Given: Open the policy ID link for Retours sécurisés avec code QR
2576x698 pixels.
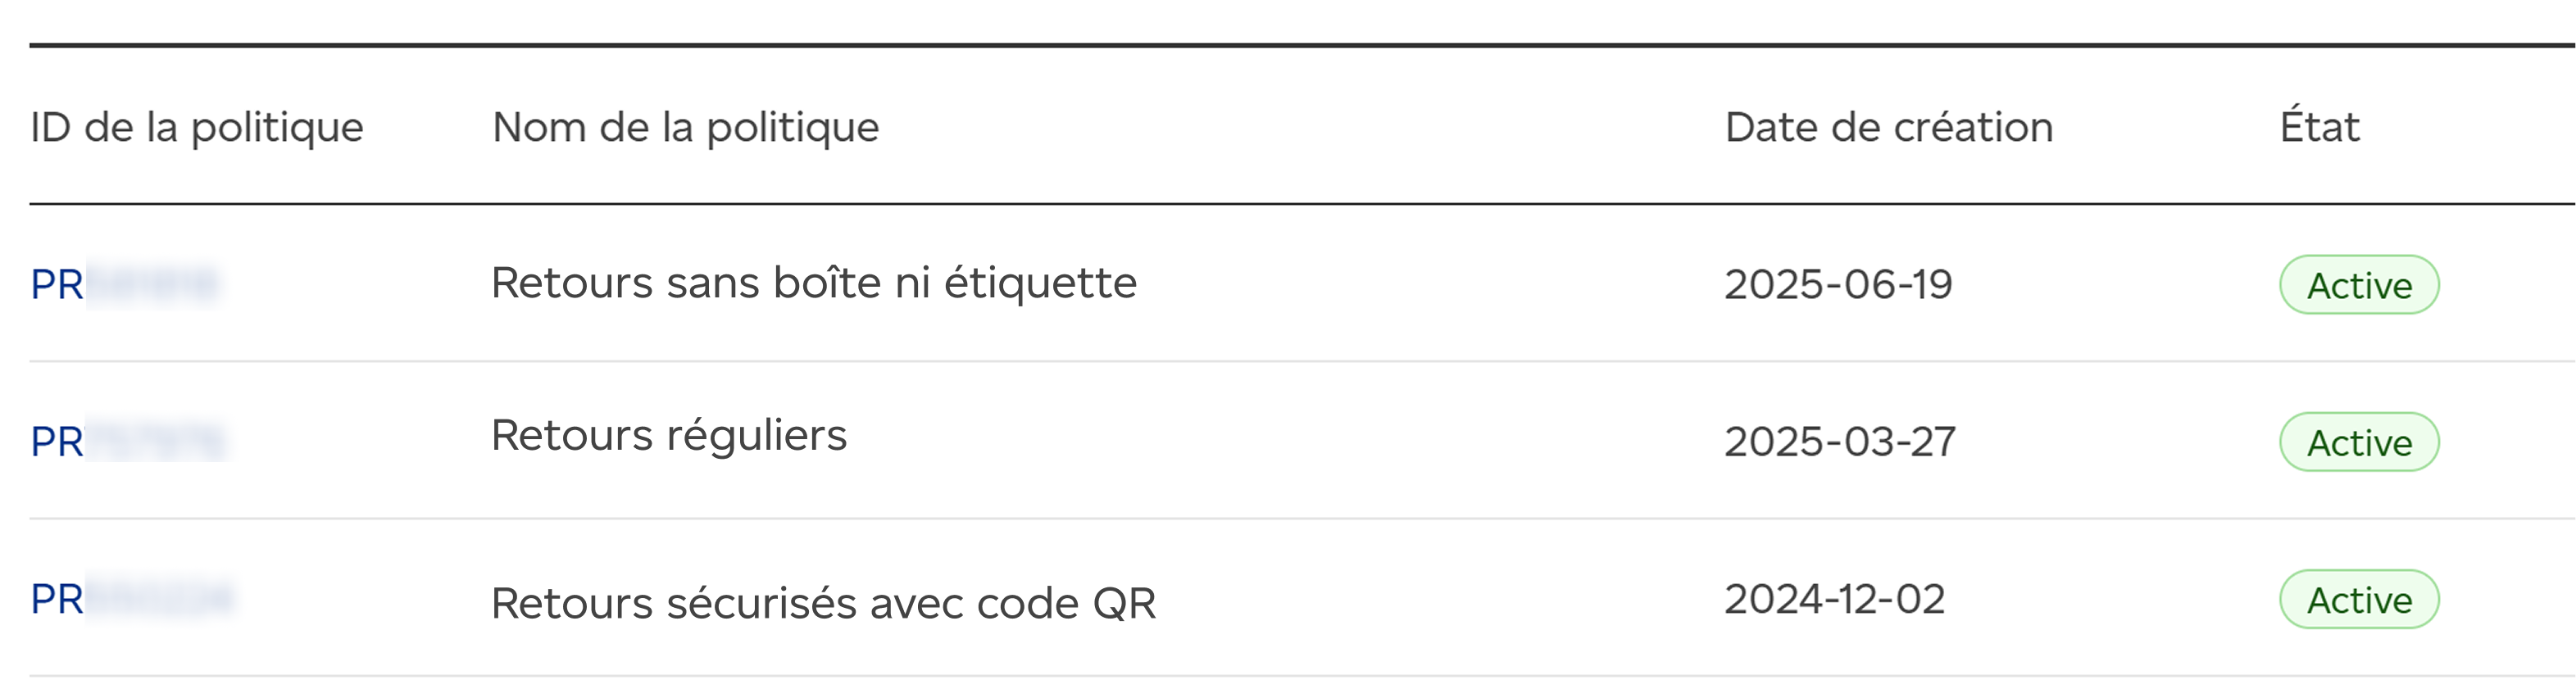Looking at the screenshot, I should (x=130, y=599).
